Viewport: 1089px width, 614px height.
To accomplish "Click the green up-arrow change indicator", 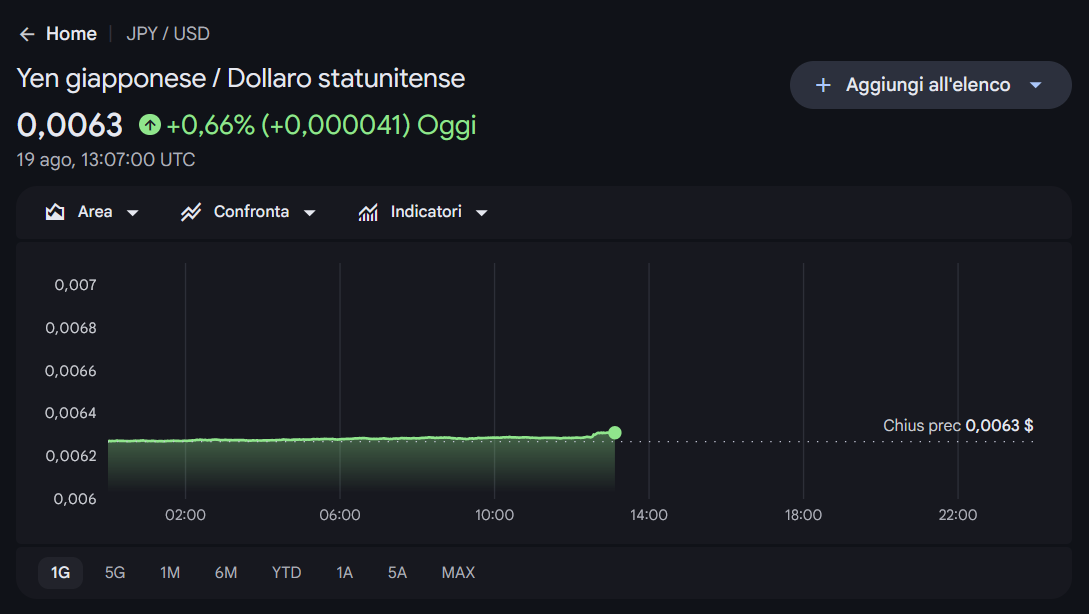I will 149,125.
